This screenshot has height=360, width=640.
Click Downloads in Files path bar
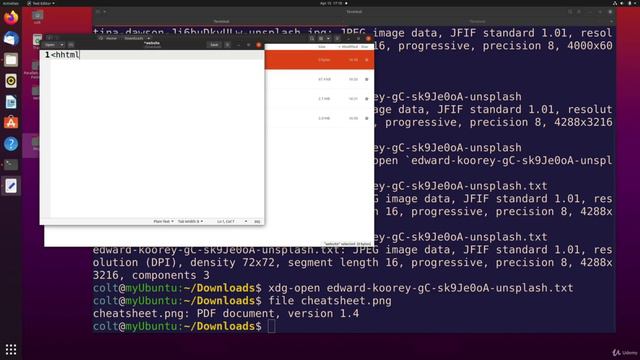pos(134,38)
